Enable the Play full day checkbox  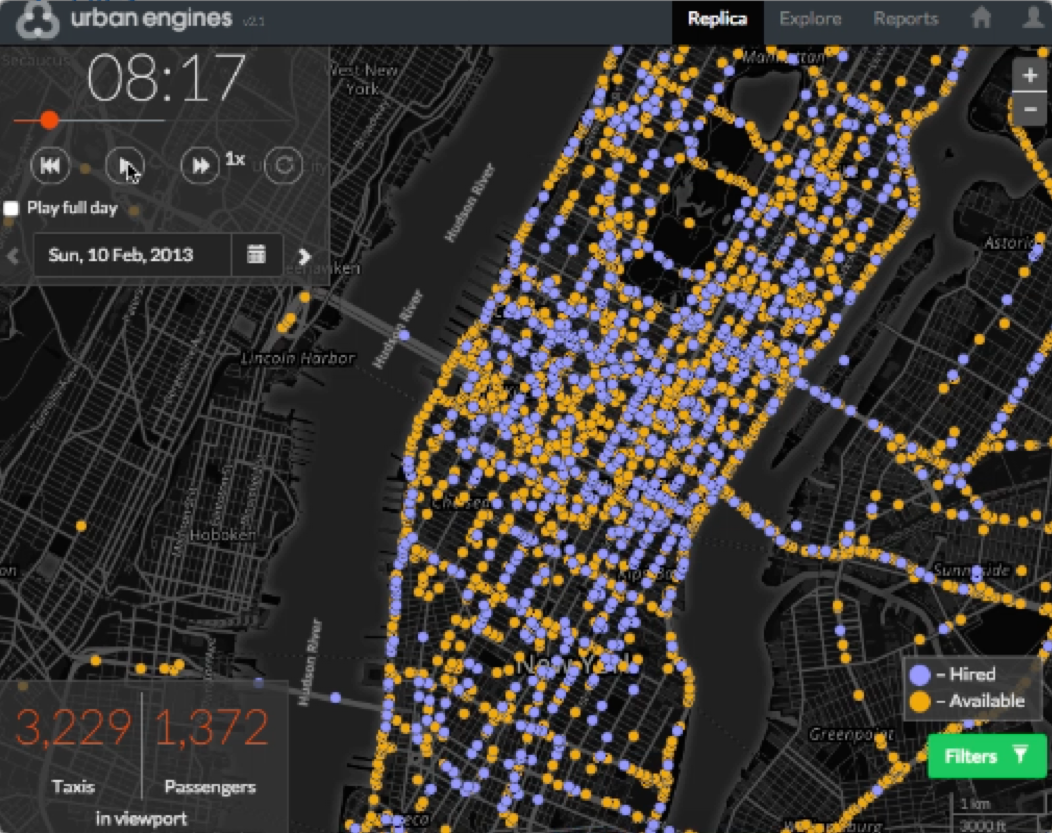[12, 209]
